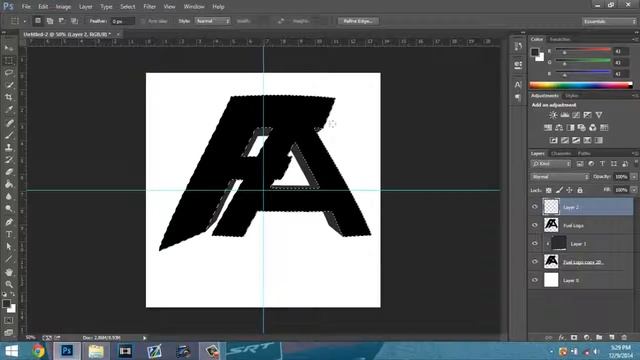Add Brightness/Contrast adjustment icon
This screenshot has width=640, height=360.
553,115
